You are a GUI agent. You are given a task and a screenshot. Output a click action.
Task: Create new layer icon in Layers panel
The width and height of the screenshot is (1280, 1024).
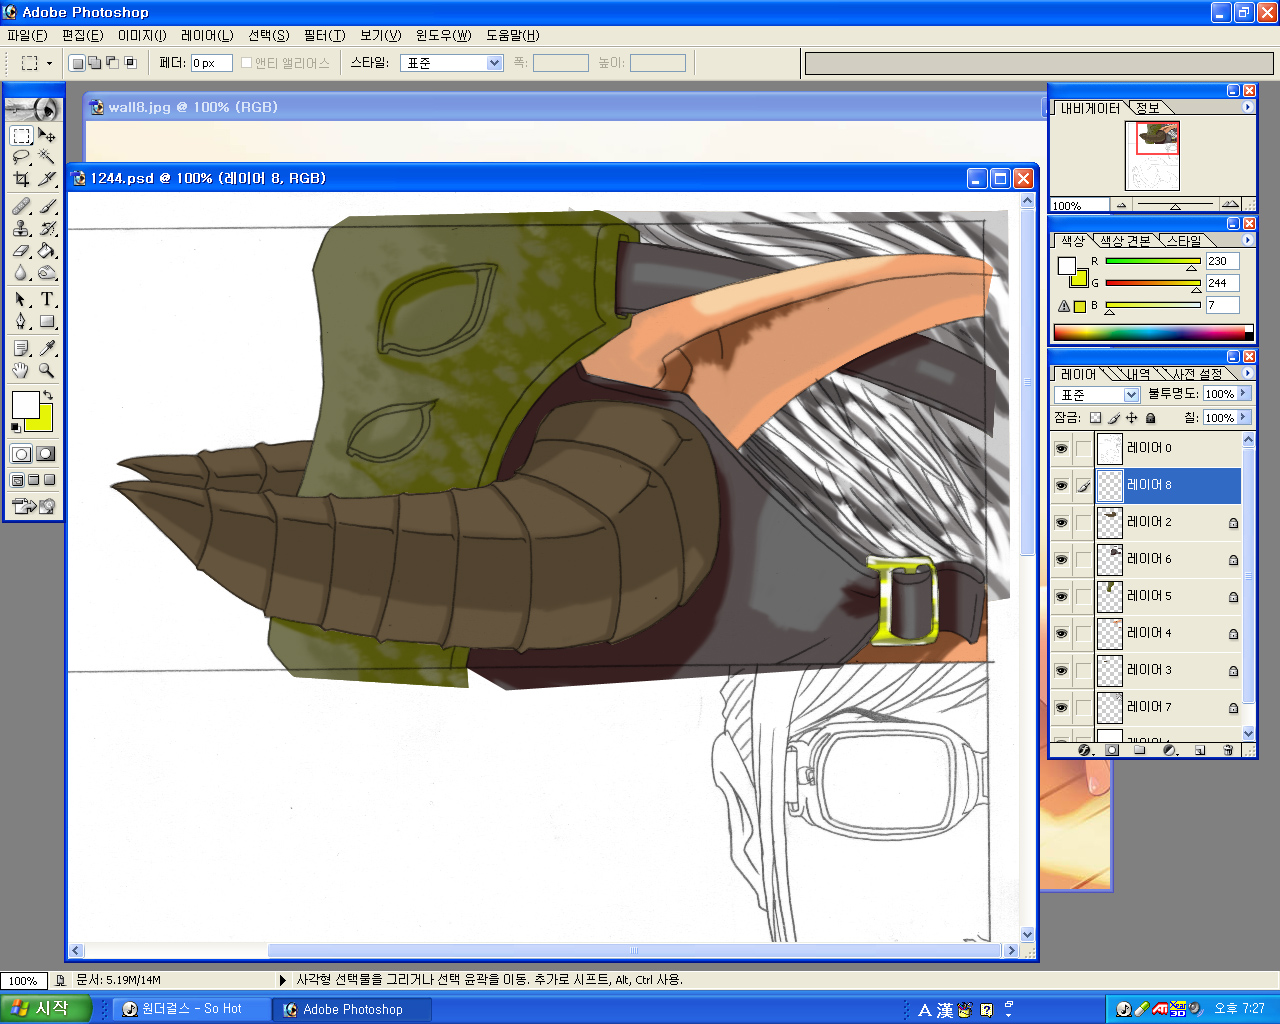click(x=1200, y=750)
